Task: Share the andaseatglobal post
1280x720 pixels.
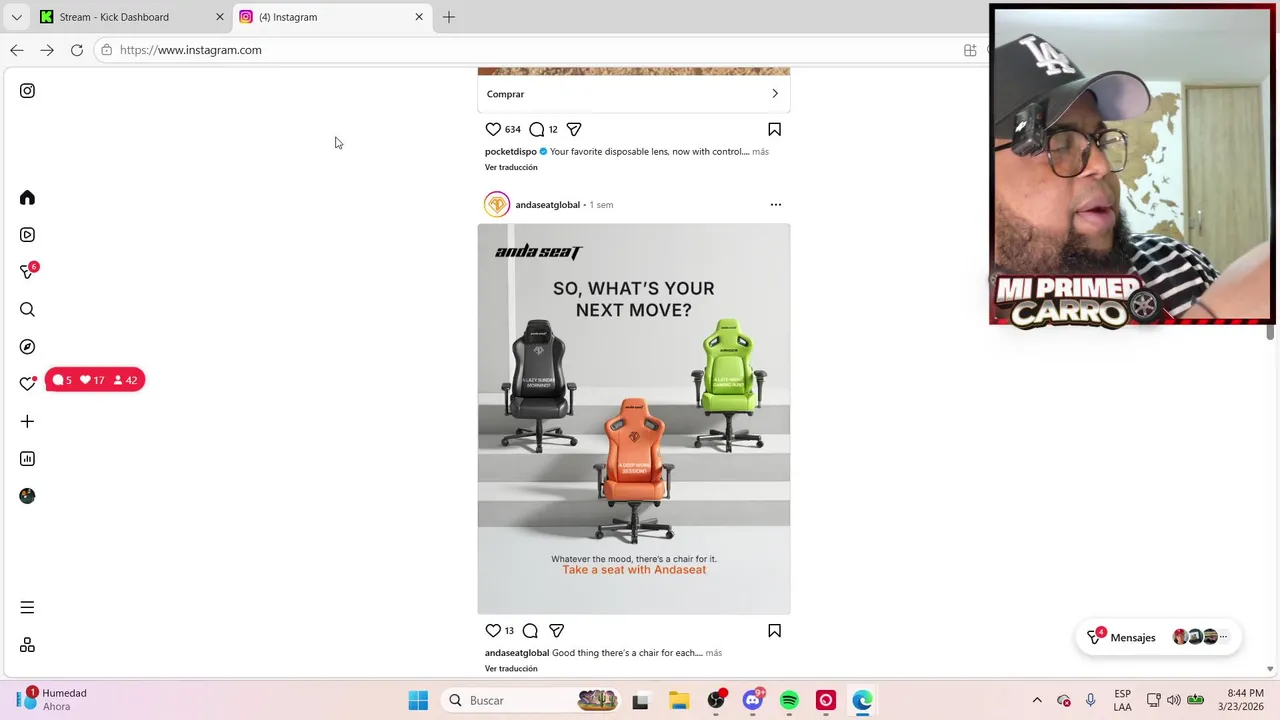Action: (557, 631)
